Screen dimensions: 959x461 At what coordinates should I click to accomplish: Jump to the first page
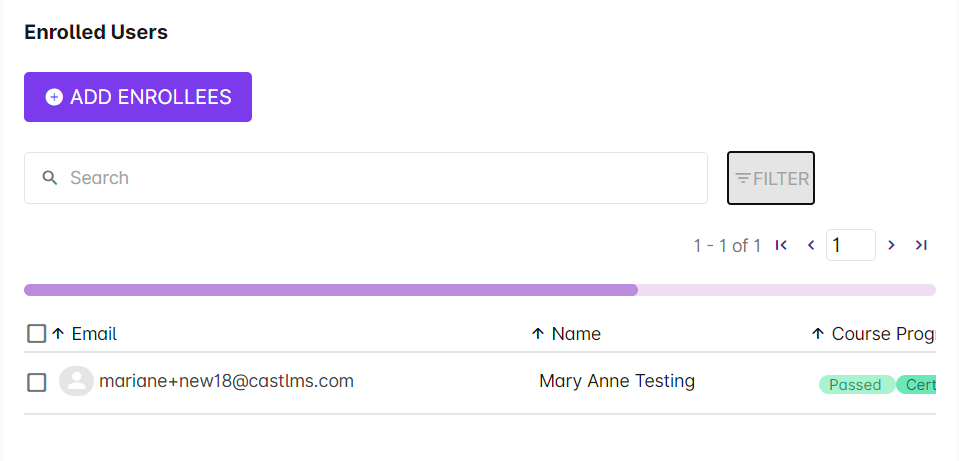(x=782, y=245)
